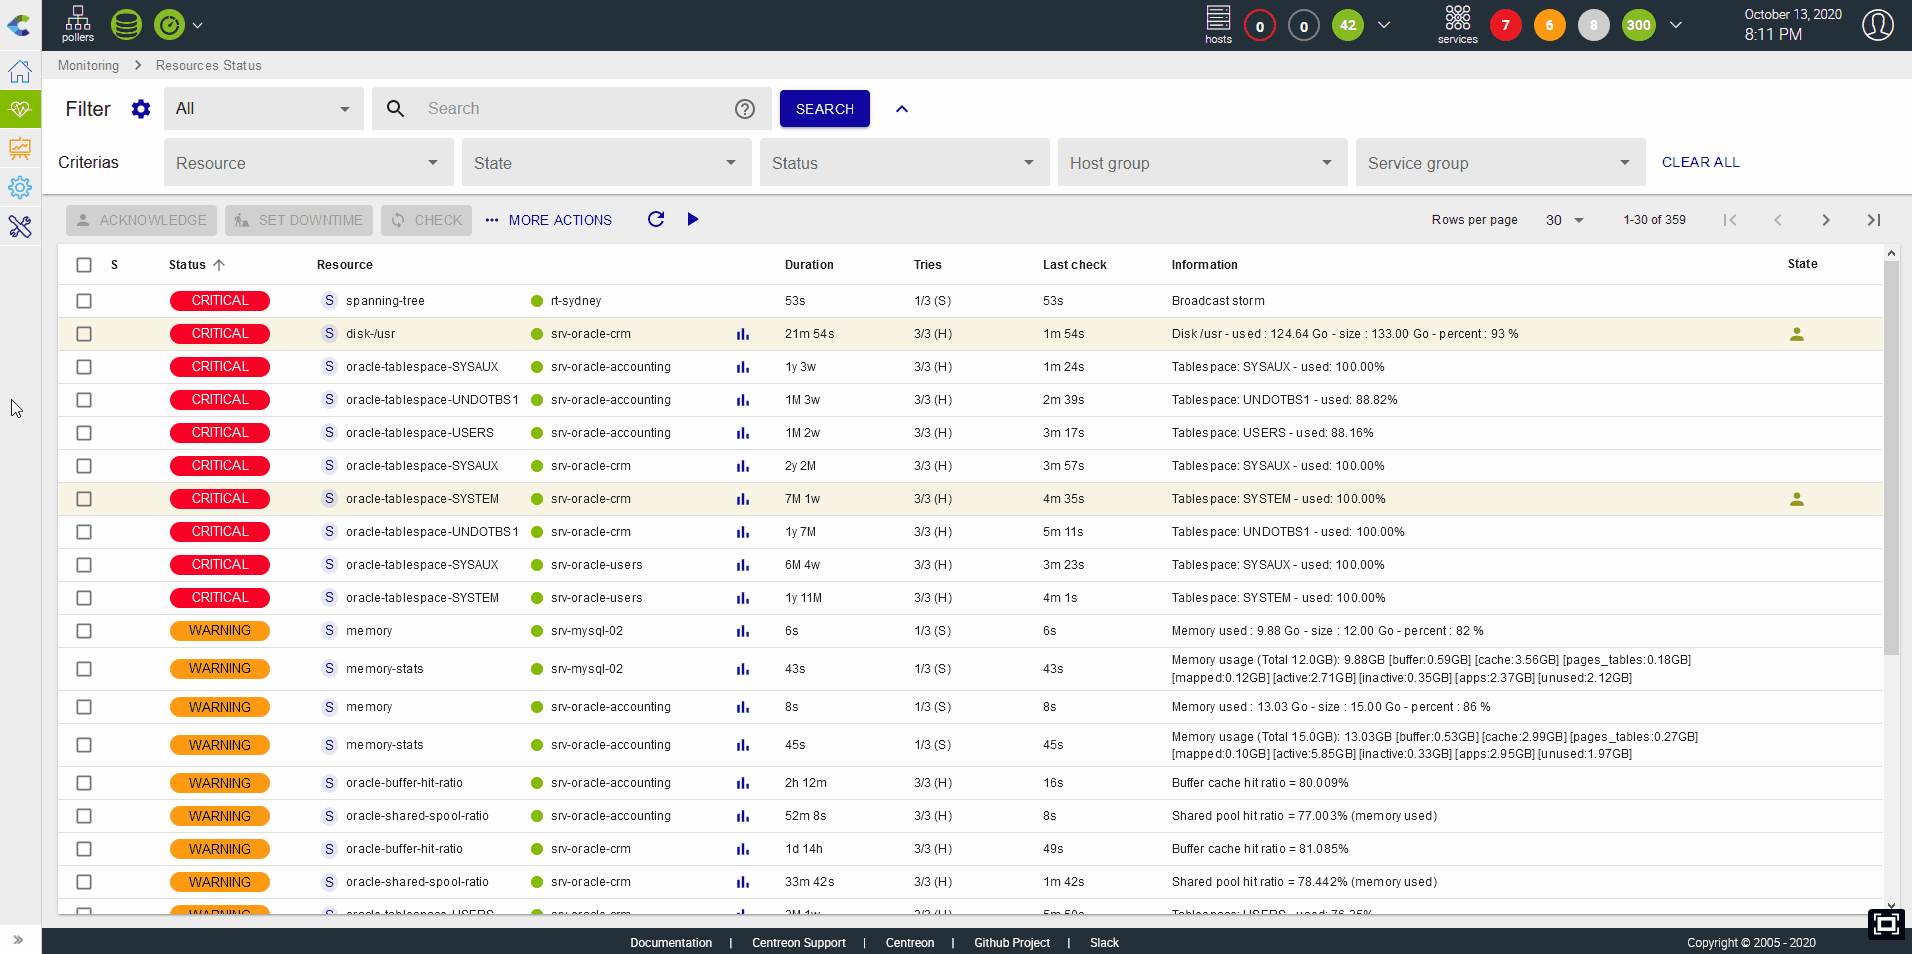The image size is (1912, 954).
Task: Open the graph icon for the disk-/usr row
Action: click(743, 334)
